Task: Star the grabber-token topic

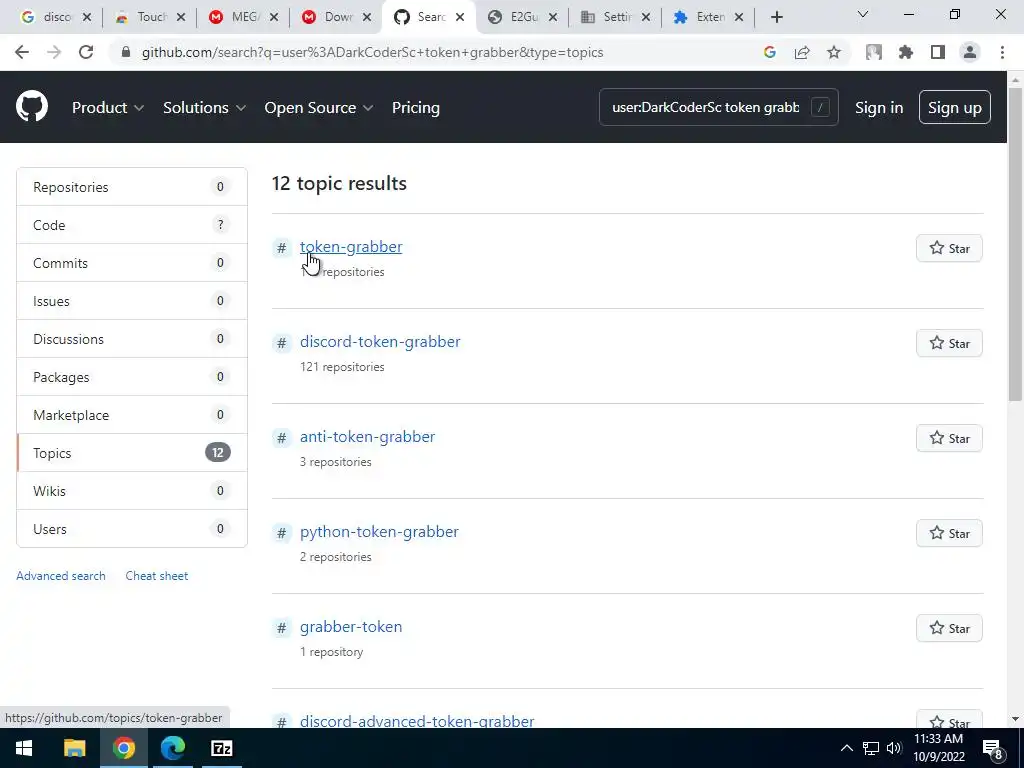Action: click(x=949, y=628)
